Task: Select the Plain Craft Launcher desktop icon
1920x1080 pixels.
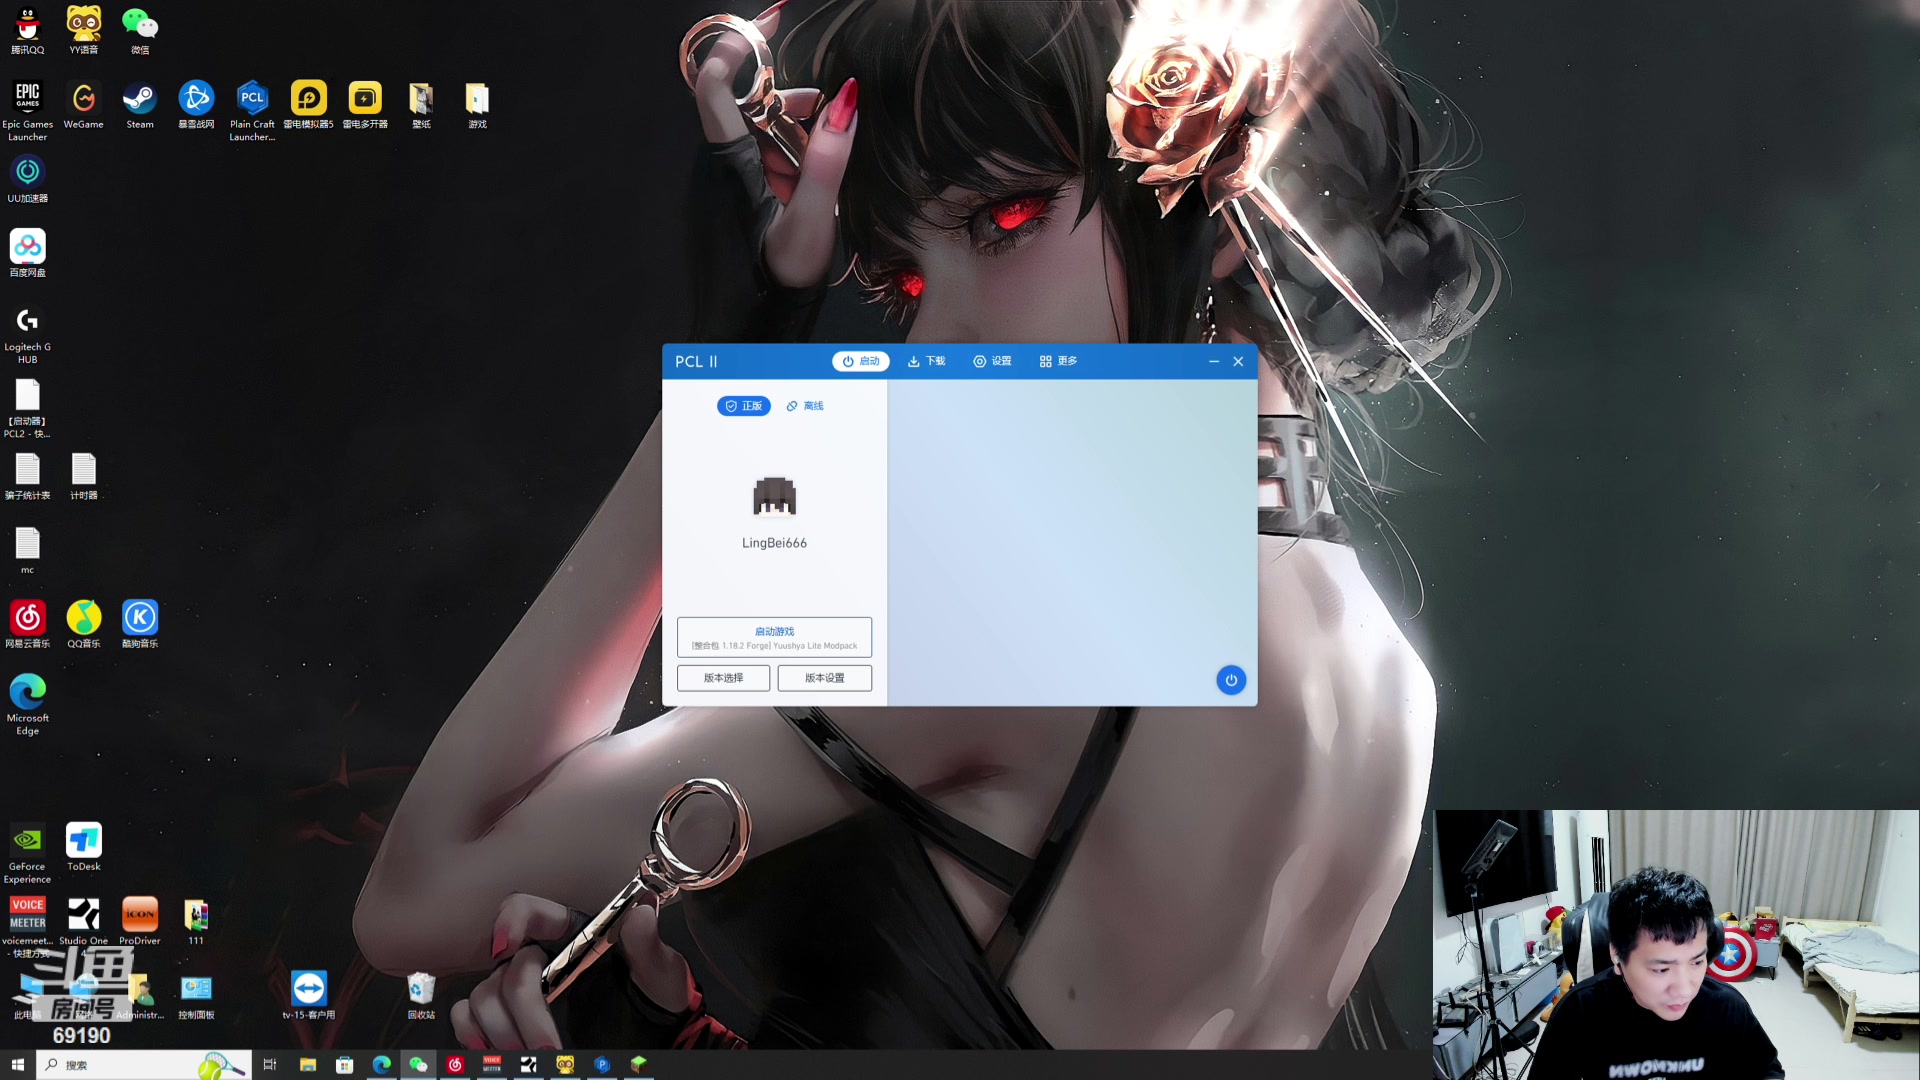Action: [x=252, y=110]
